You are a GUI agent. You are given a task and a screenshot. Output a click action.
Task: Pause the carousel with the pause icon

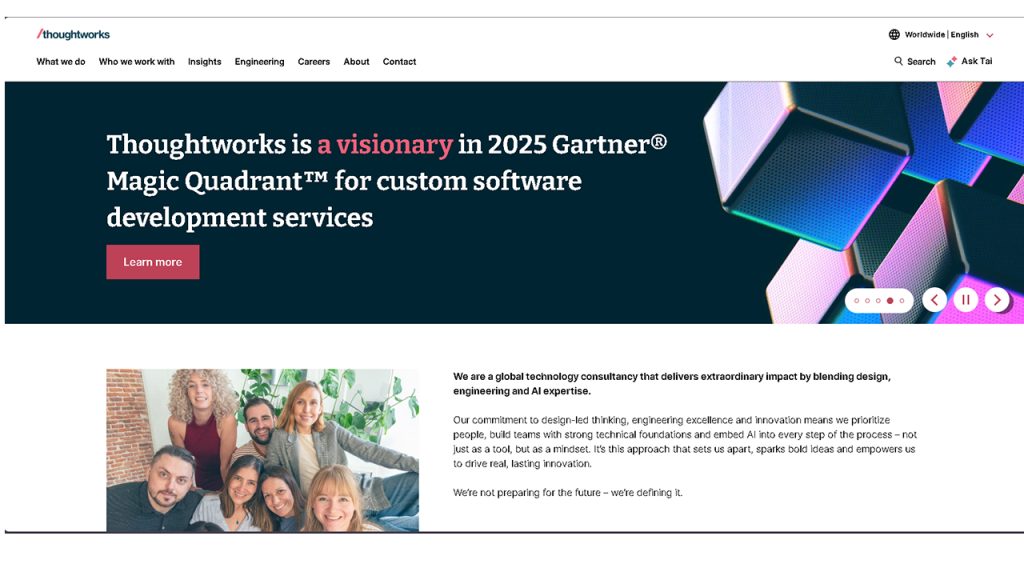pos(965,299)
